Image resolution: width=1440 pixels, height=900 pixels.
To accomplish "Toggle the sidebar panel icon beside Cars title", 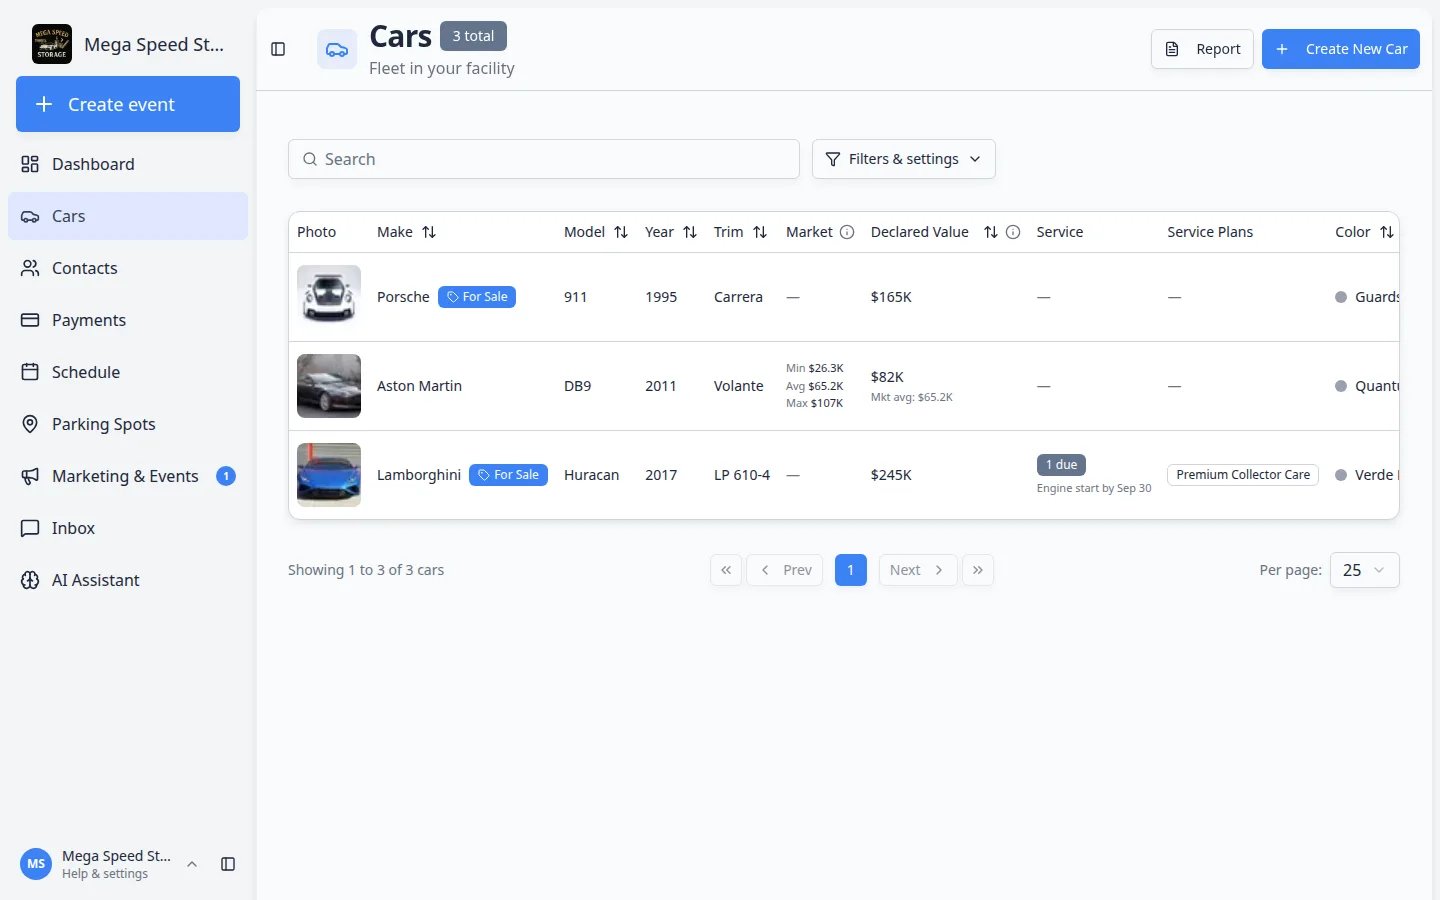I will tap(278, 49).
